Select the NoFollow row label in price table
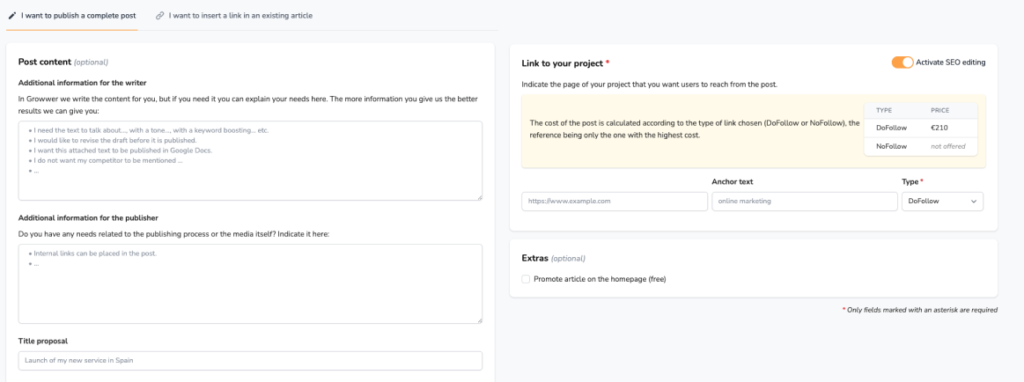This screenshot has height=382, width=1024. (891, 146)
